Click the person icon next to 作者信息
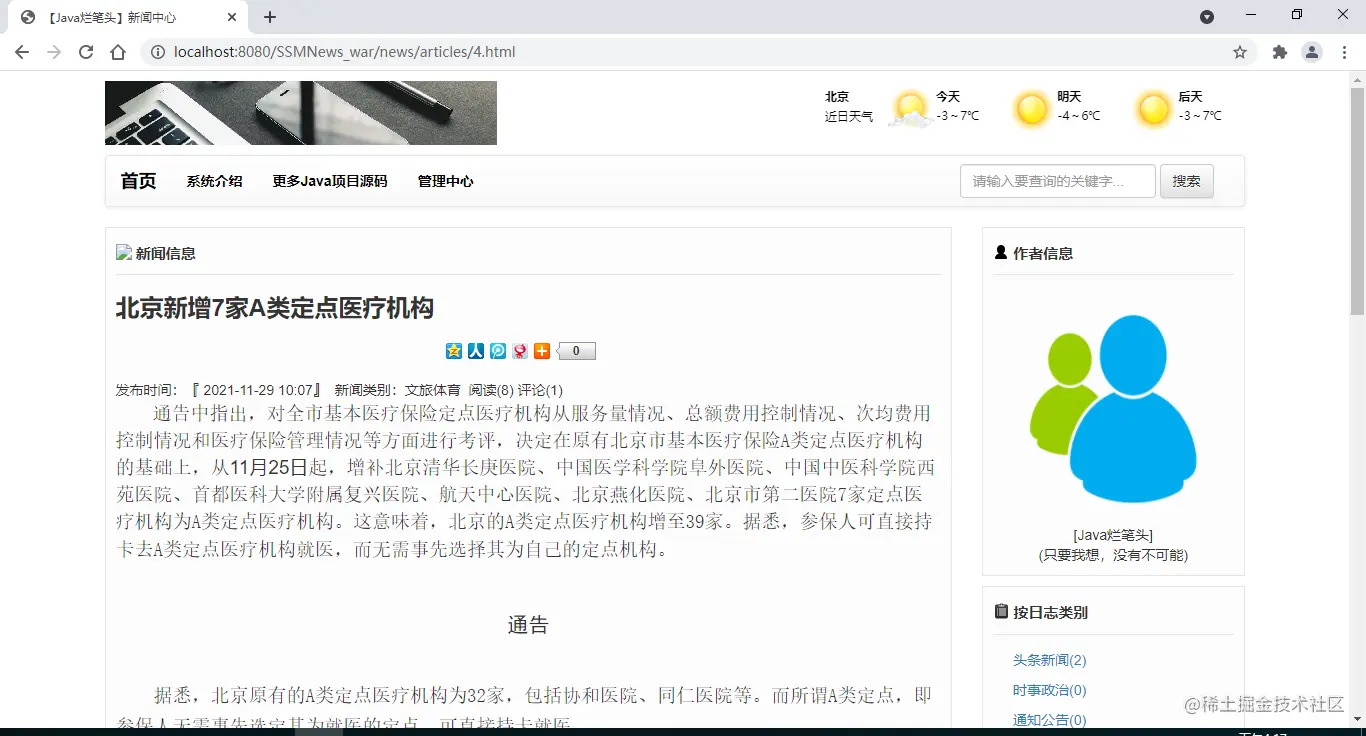Viewport: 1366px width, 736px height. click(x=1001, y=252)
